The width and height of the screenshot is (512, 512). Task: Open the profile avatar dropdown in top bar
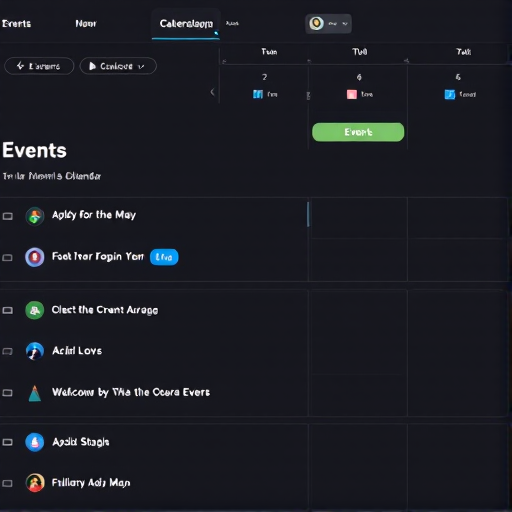(x=328, y=24)
